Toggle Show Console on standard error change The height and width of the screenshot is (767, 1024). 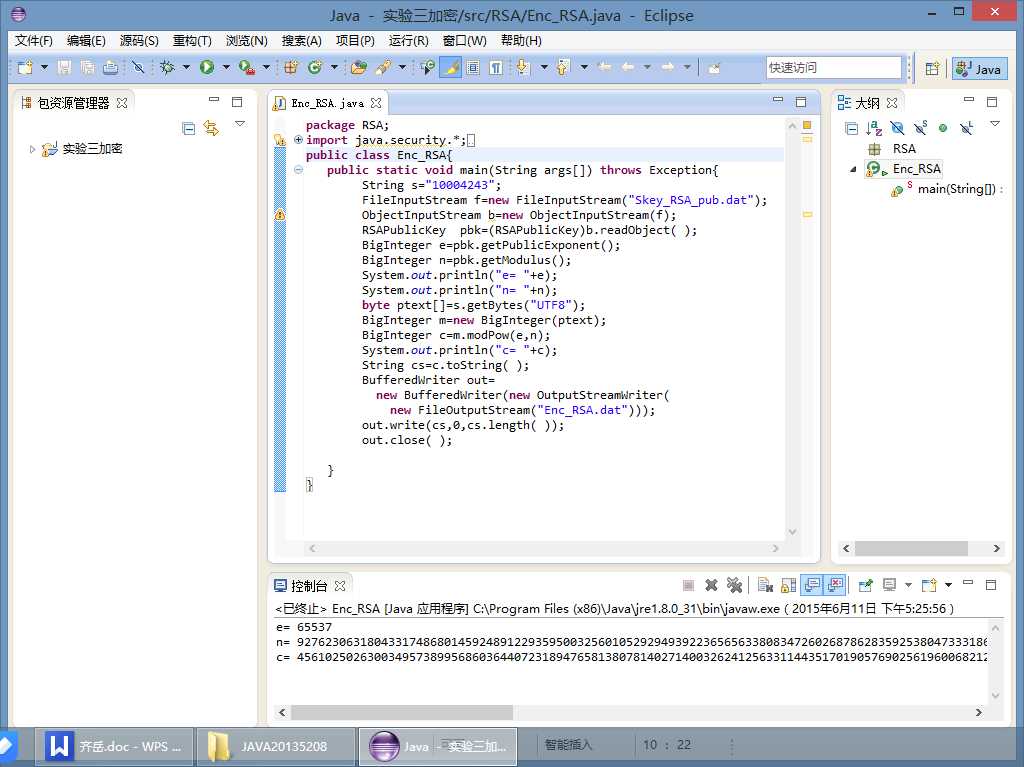835,584
